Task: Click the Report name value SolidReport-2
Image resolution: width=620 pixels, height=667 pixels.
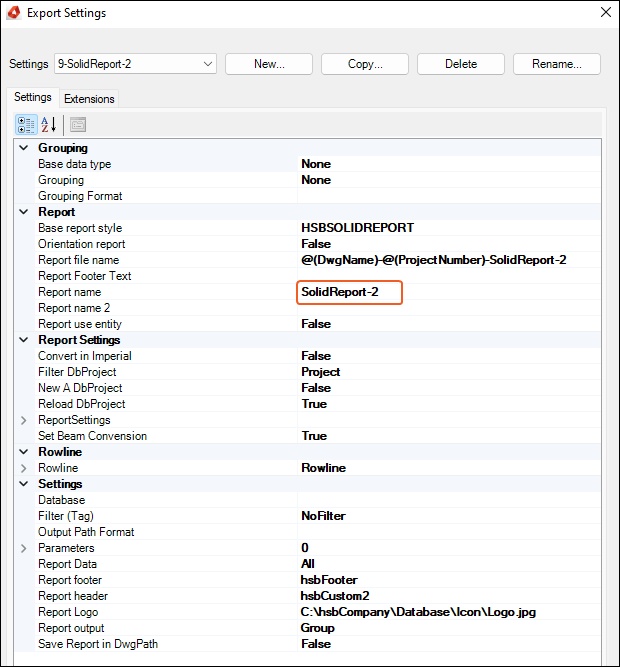Action: point(340,292)
